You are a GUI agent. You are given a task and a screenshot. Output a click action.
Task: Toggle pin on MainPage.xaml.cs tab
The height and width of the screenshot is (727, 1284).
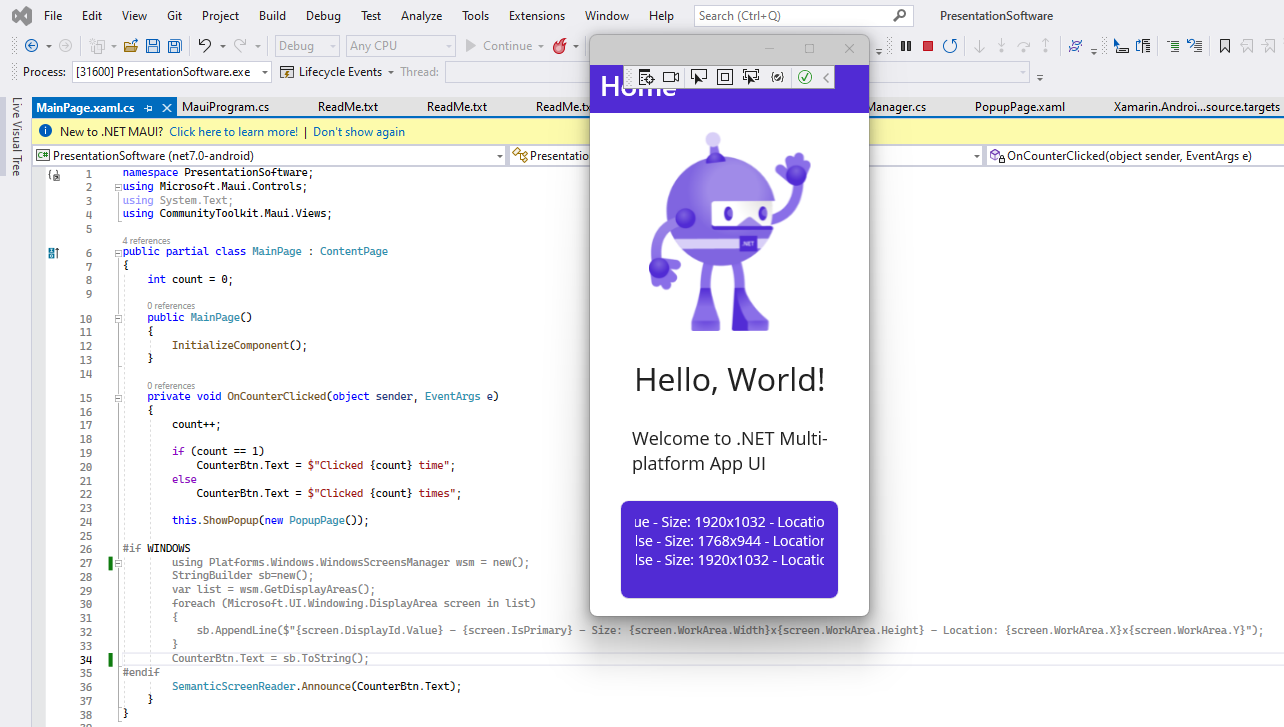tap(148, 107)
